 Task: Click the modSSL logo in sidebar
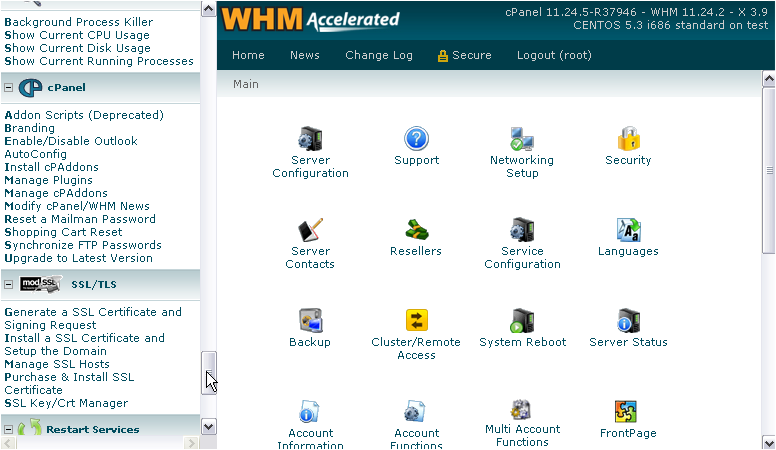coord(41,284)
